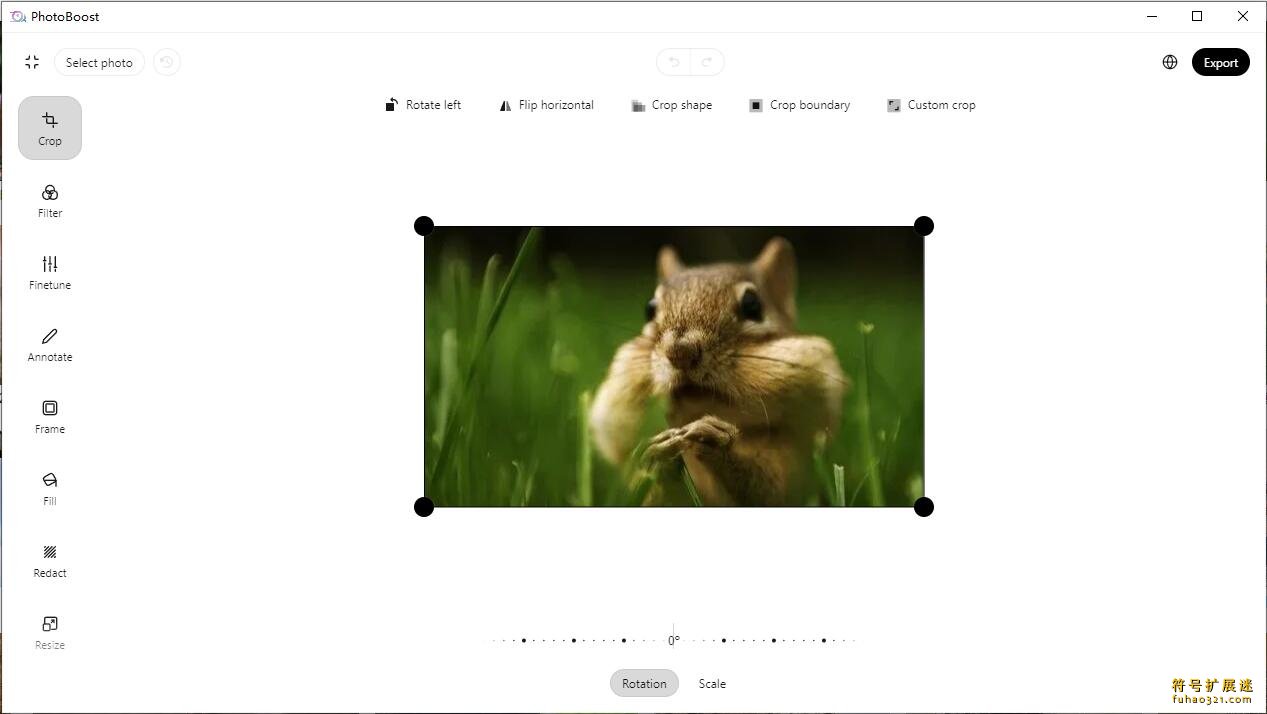Open the Filter tool

click(x=49, y=200)
